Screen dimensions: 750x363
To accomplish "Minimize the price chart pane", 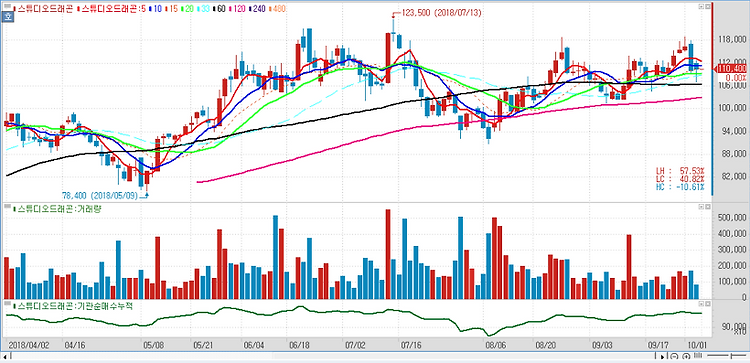I will tap(701, 7).
